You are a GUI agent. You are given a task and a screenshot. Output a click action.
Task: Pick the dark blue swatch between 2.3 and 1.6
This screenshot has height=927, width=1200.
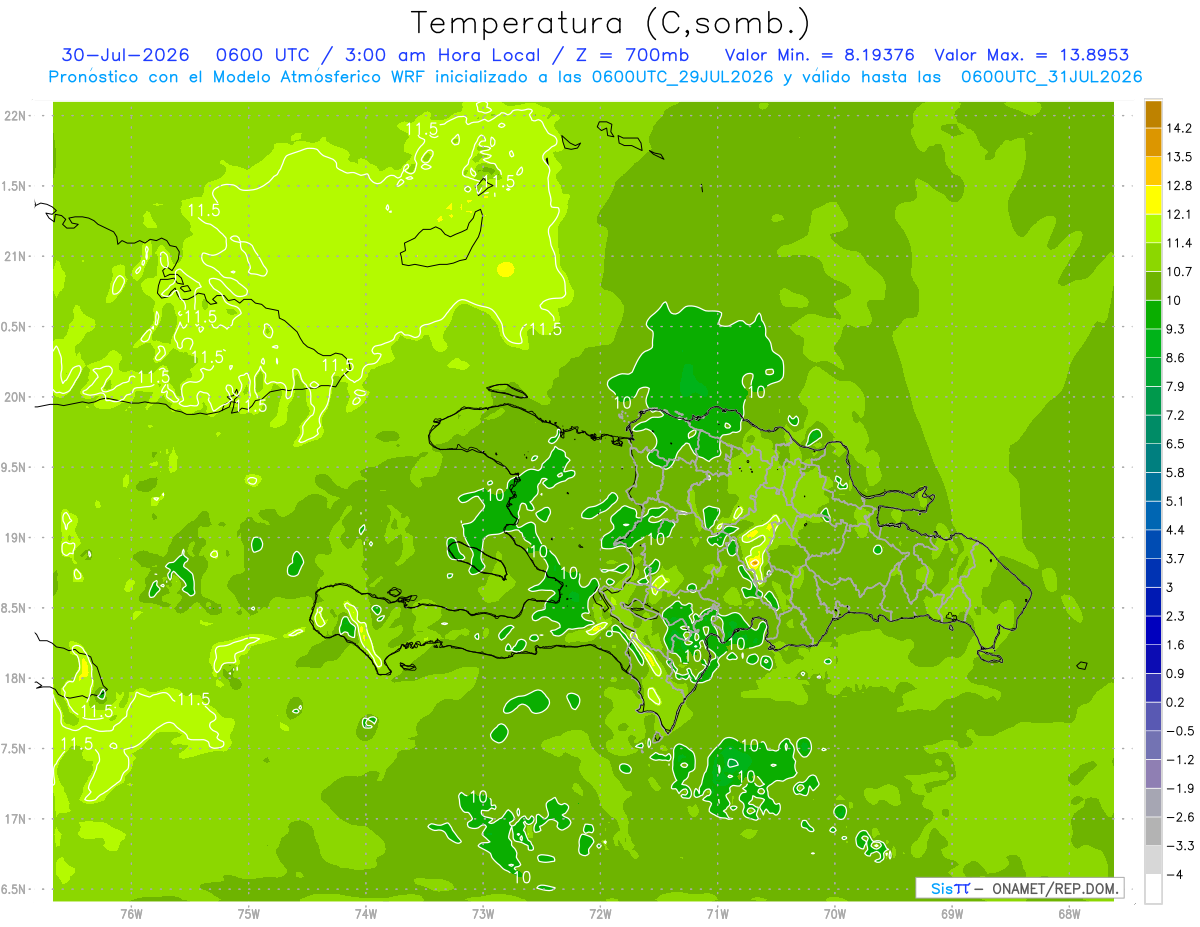1153,631
